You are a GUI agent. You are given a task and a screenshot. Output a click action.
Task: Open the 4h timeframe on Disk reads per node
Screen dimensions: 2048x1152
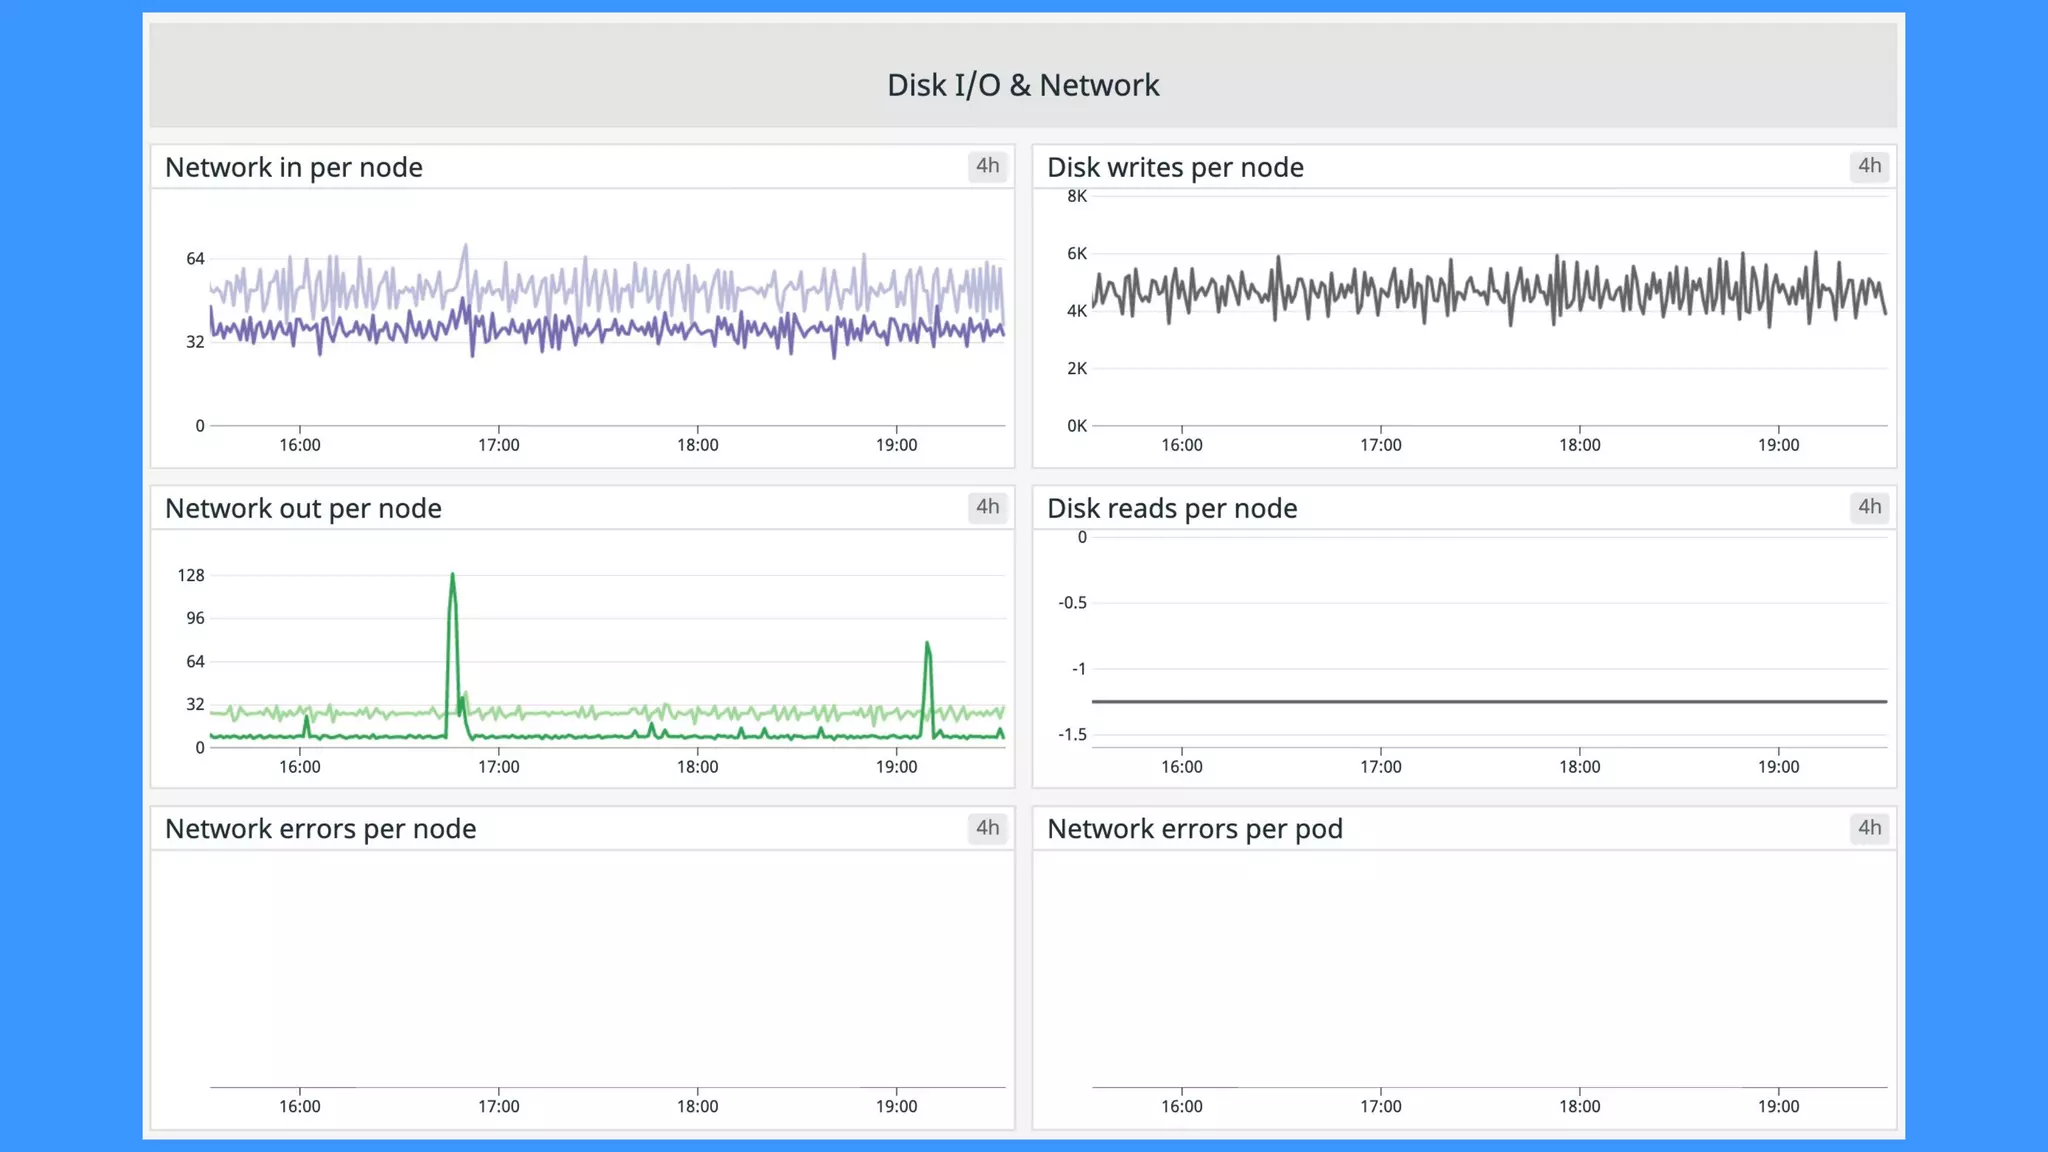[1869, 507]
